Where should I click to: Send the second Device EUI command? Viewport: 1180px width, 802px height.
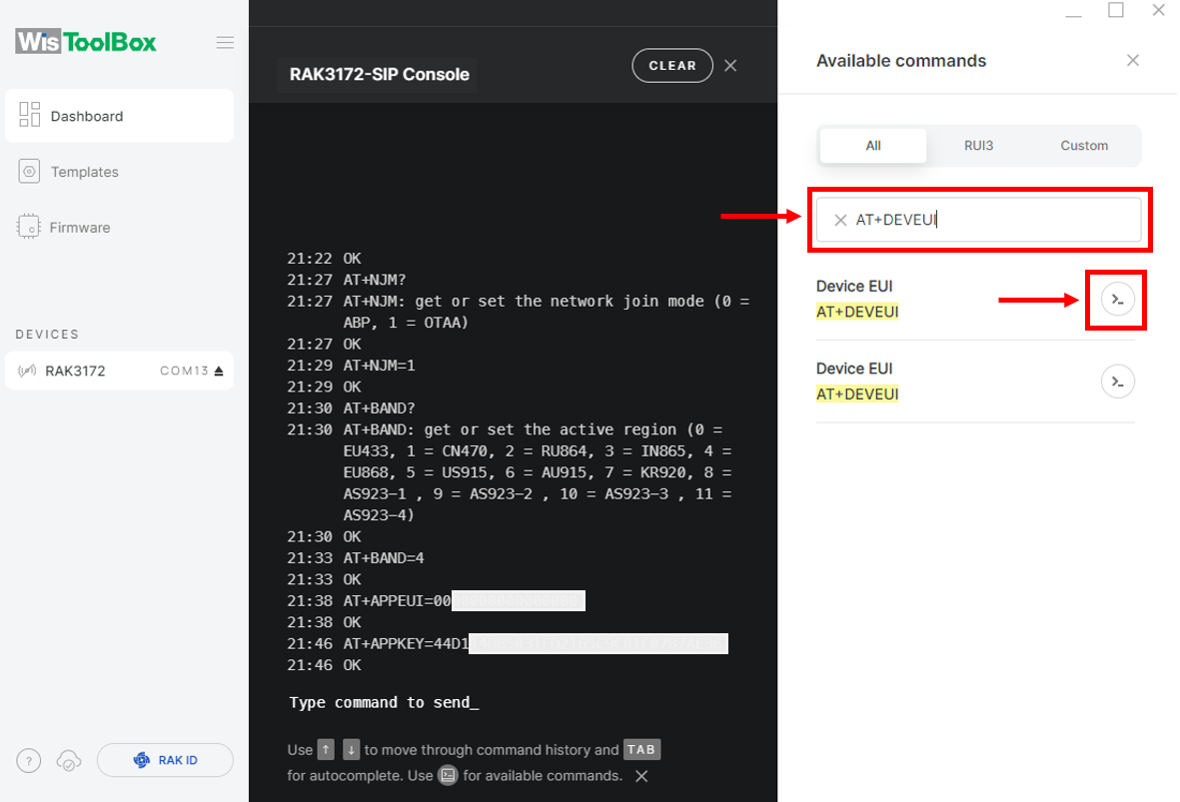1118,381
